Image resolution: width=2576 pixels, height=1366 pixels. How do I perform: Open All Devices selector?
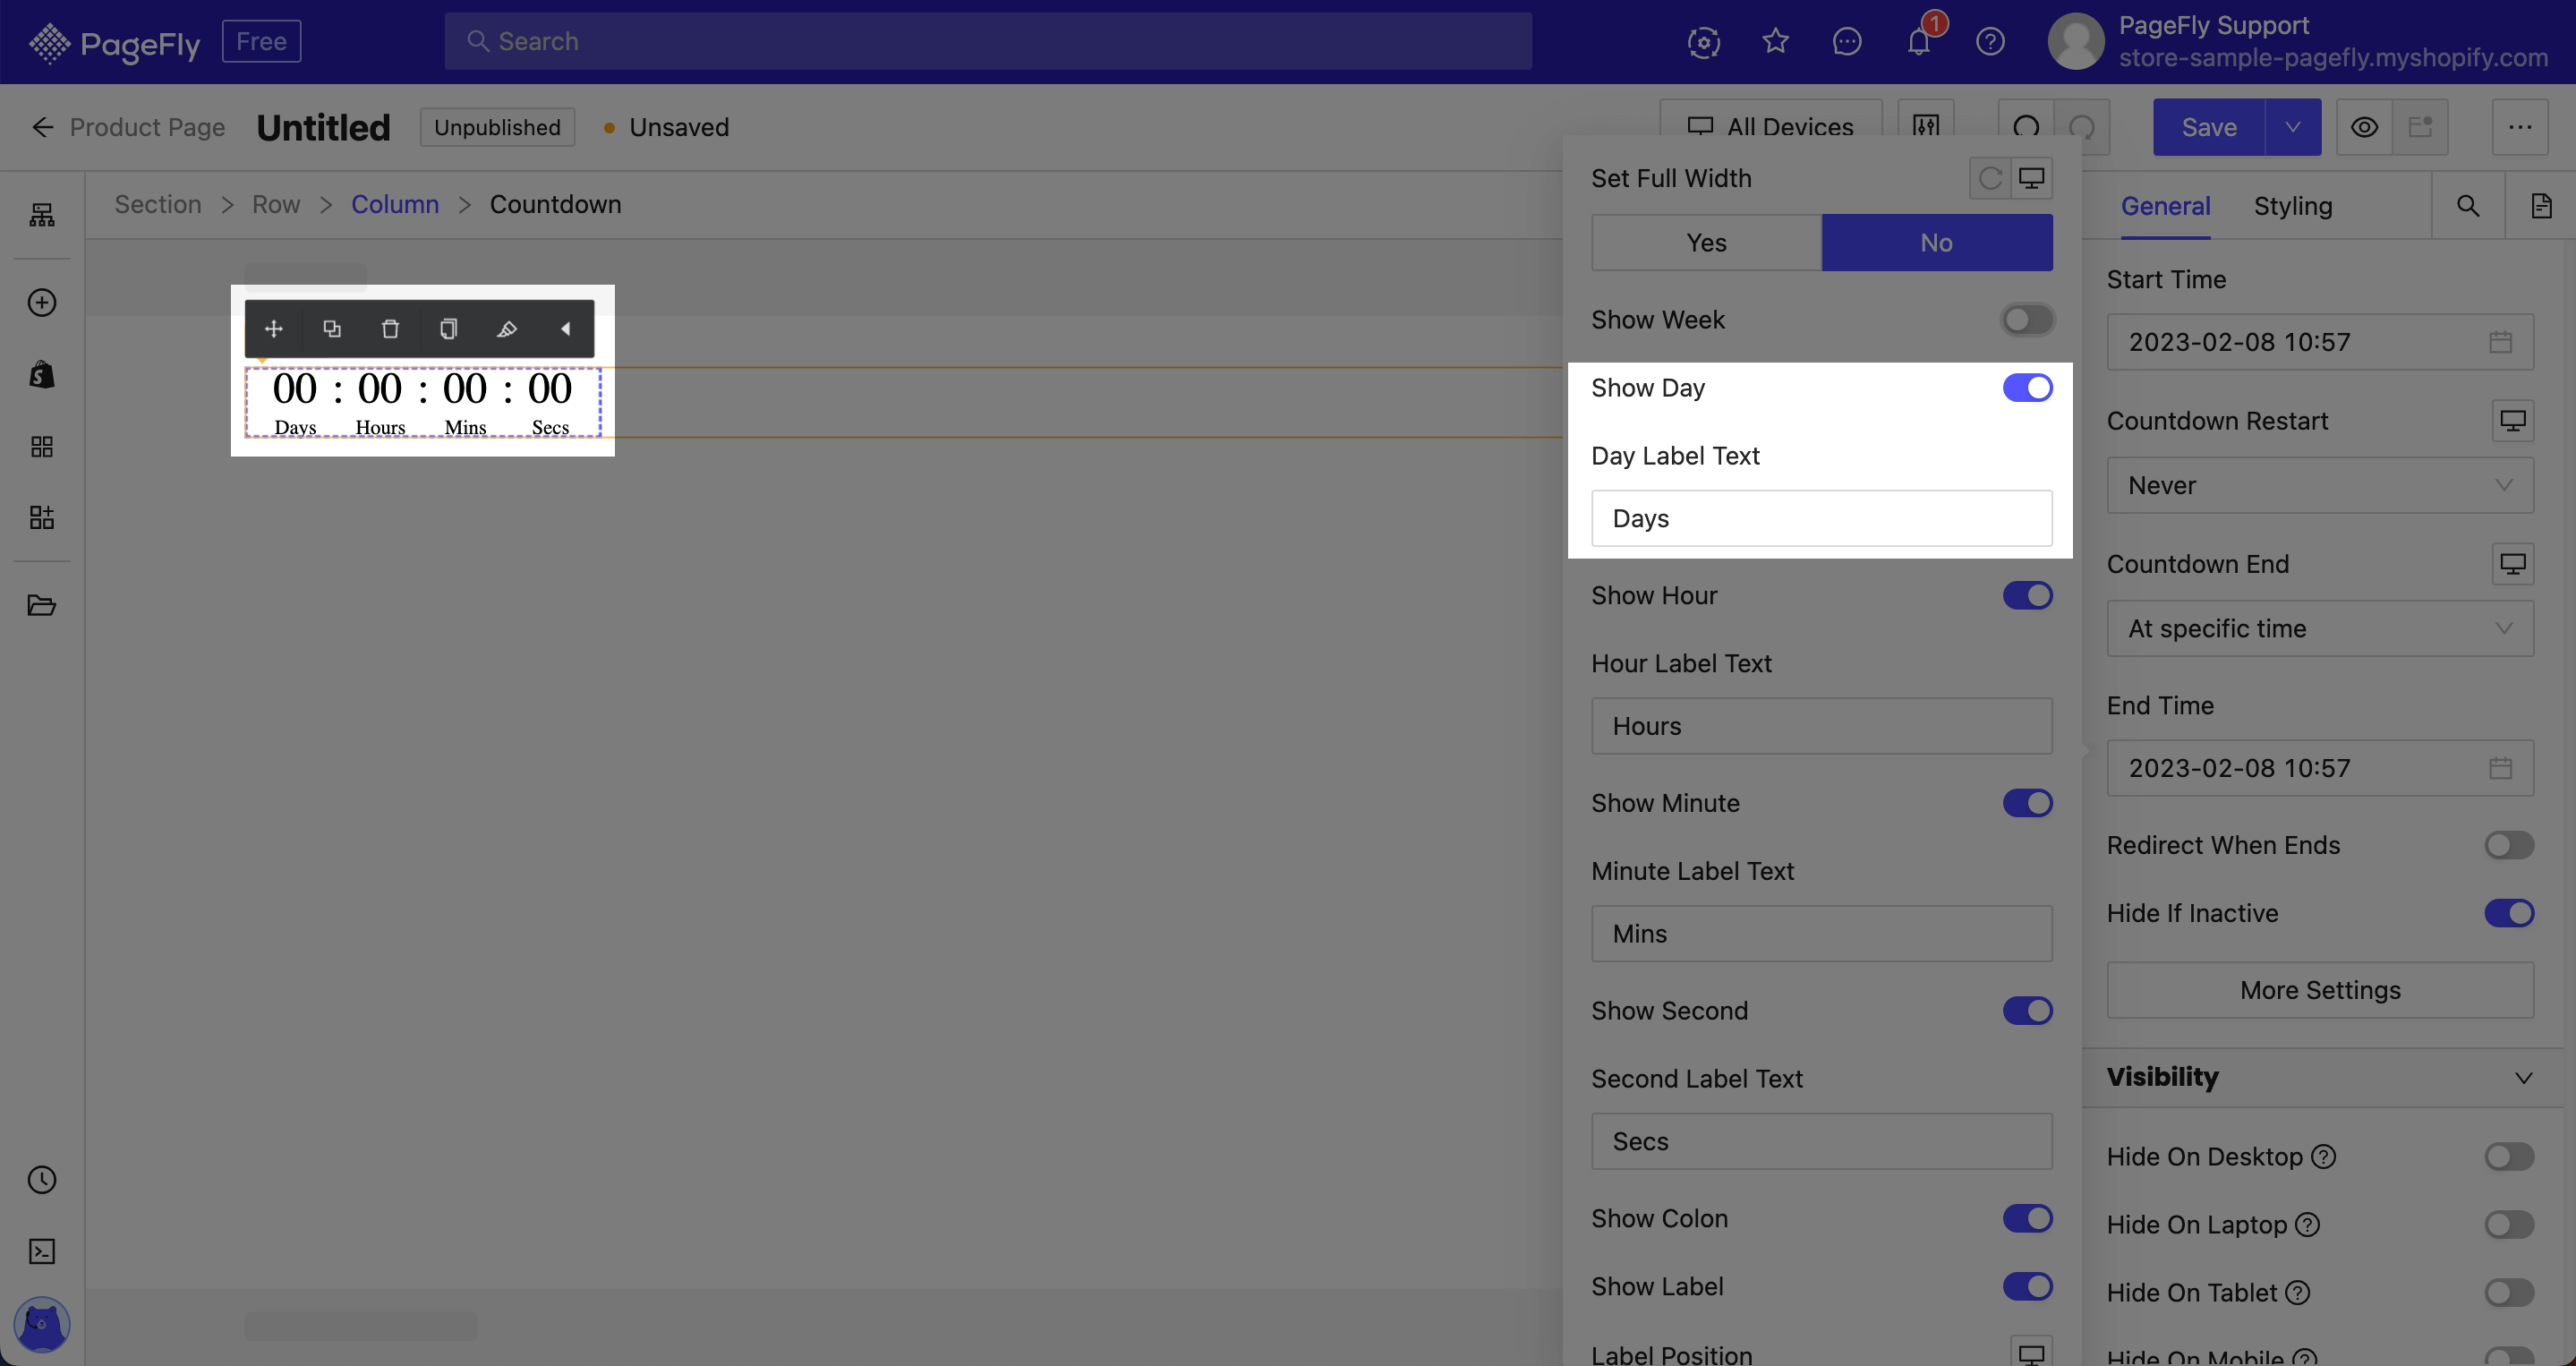pos(1771,127)
